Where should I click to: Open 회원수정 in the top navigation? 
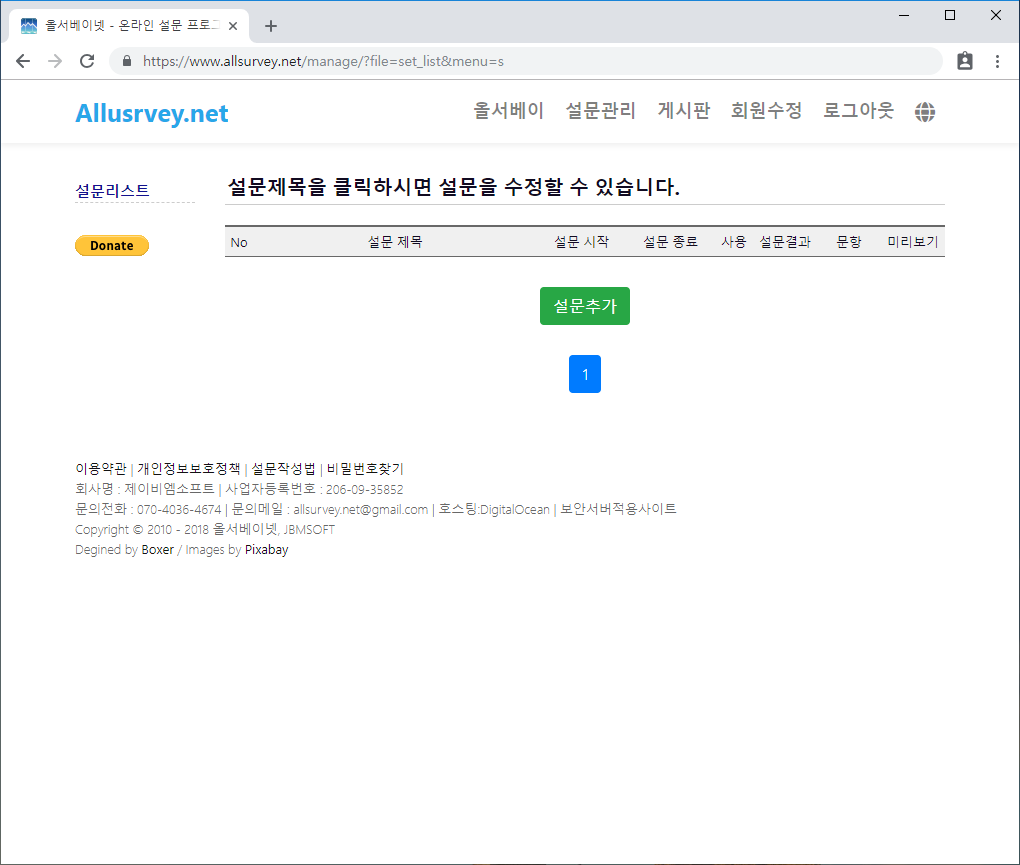click(766, 111)
